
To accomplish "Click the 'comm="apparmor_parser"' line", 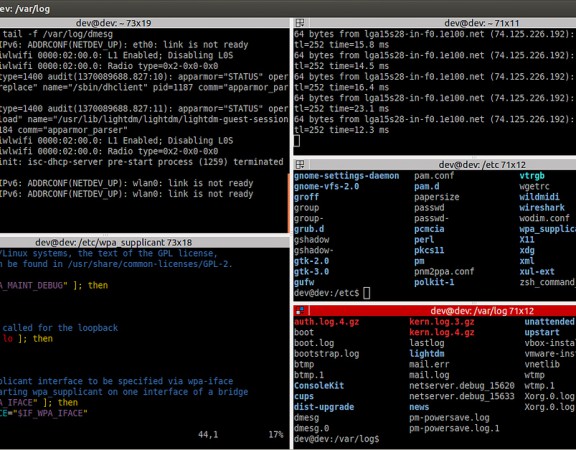I will click(64, 130).
